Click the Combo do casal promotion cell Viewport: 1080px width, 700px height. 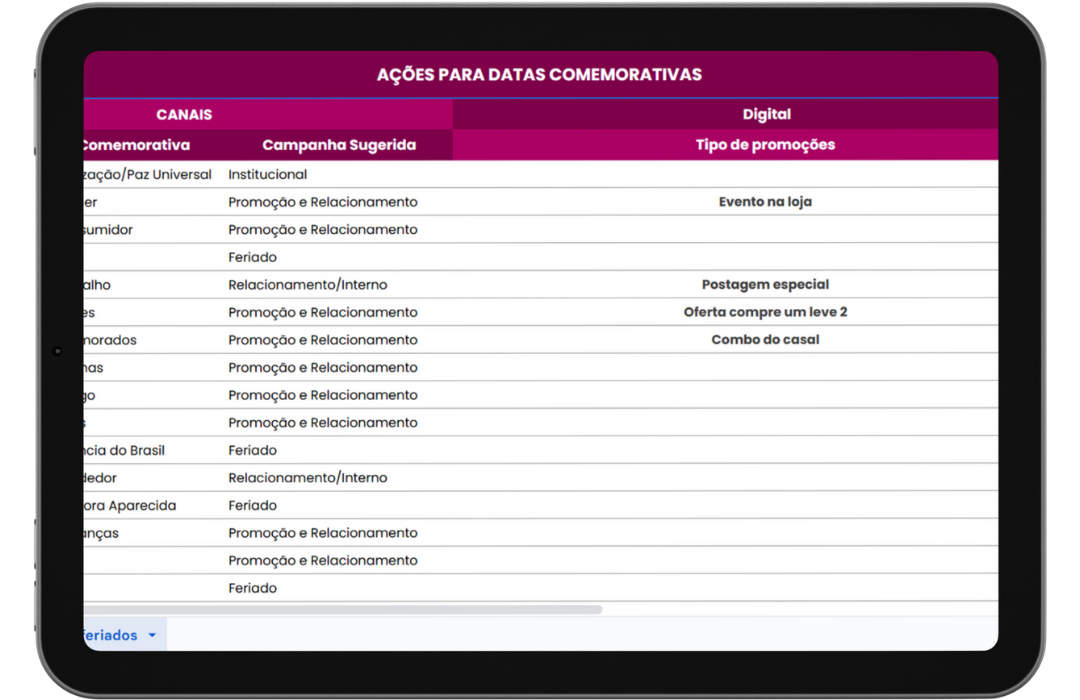(x=765, y=340)
